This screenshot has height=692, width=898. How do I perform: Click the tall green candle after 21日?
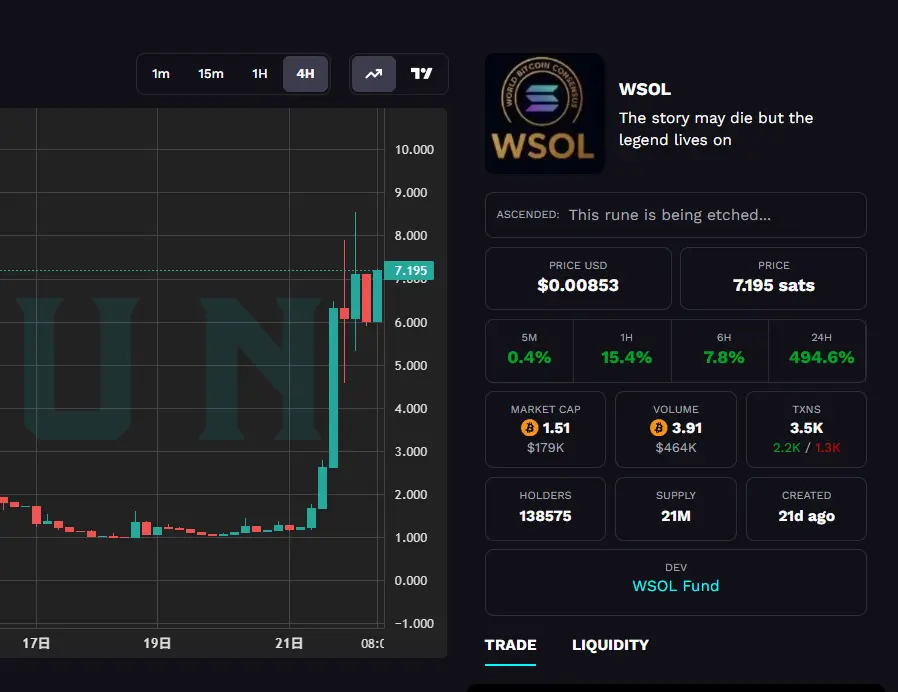(x=333, y=388)
